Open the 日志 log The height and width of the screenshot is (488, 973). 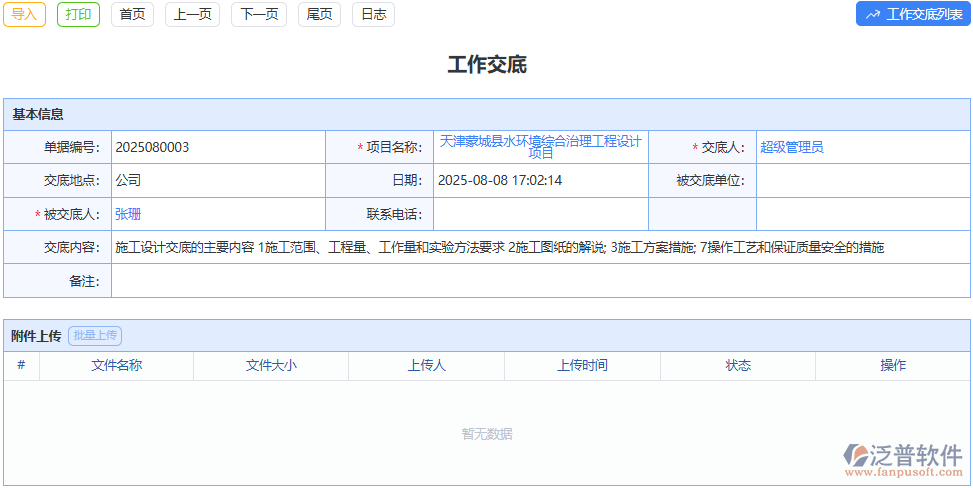(373, 14)
